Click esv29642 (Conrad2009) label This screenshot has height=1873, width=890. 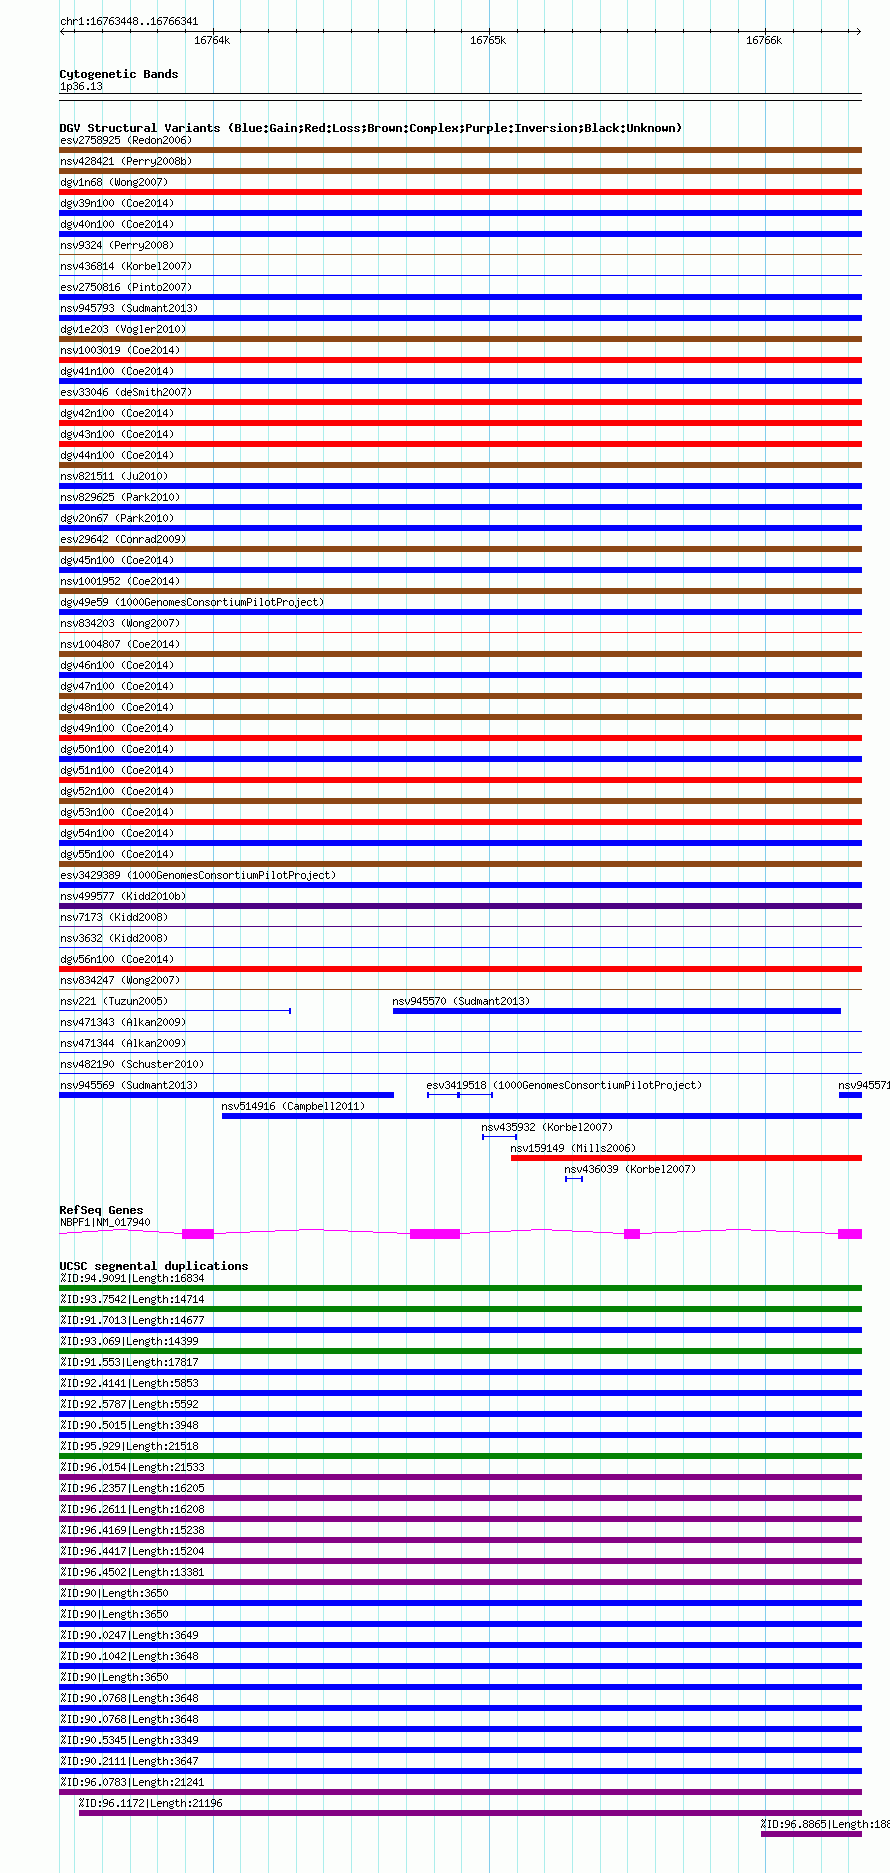(123, 539)
